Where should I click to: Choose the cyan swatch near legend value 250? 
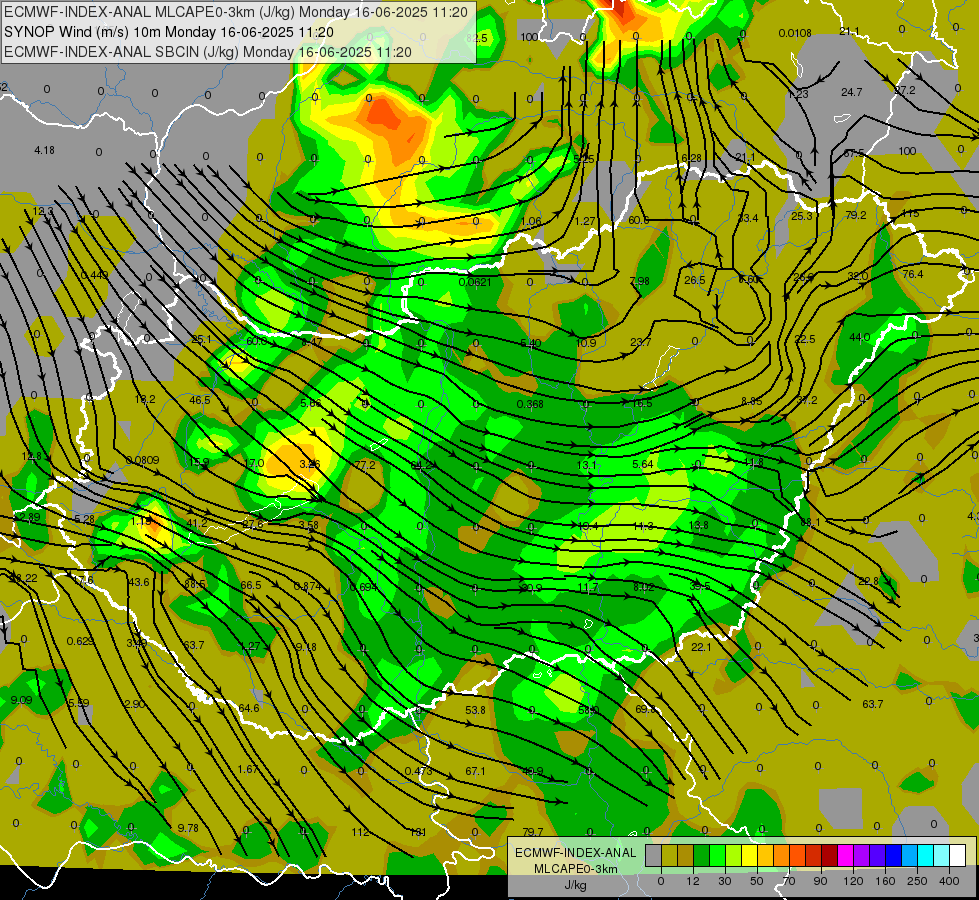pos(926,856)
